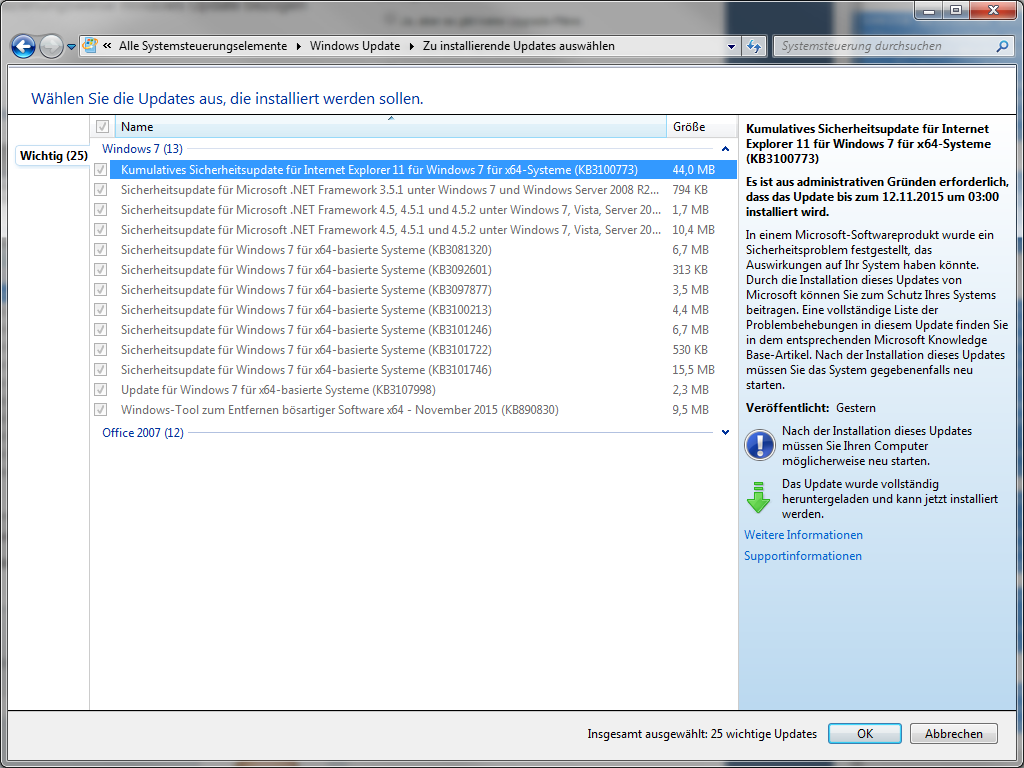The image size is (1024, 768).
Task: Click the Windows 7 (13) group label
Action: coord(142,150)
